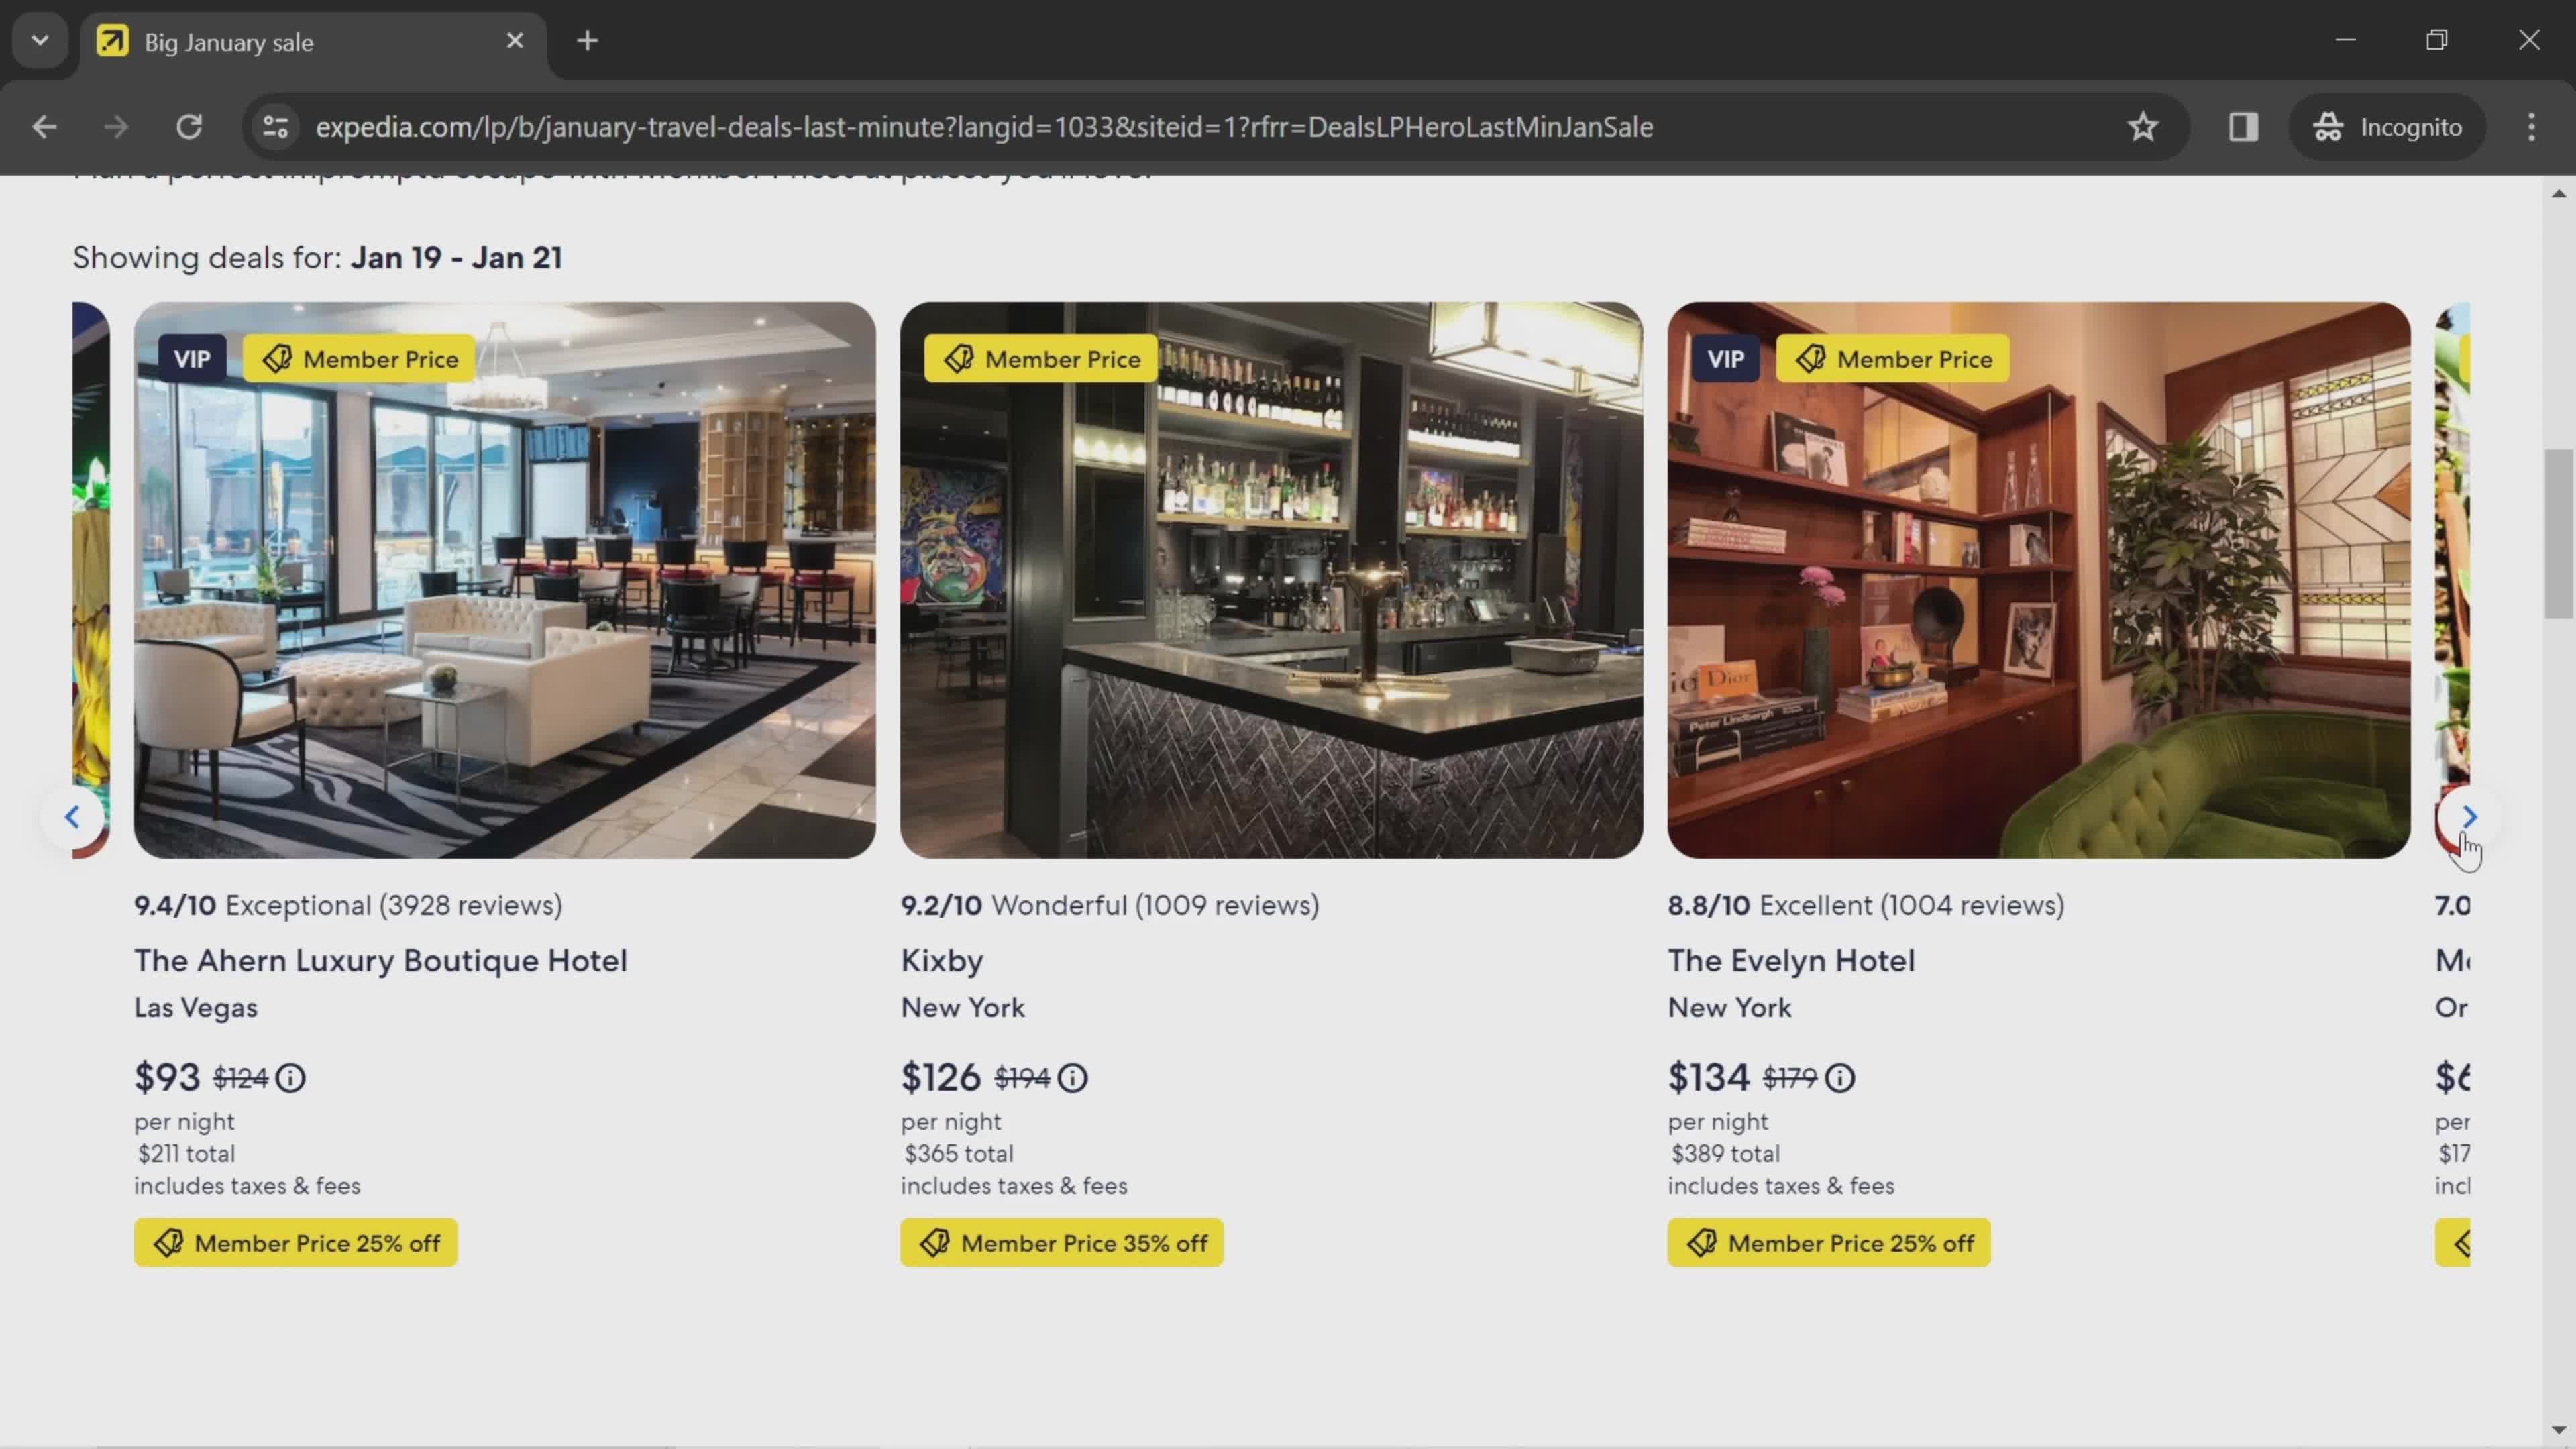Show price info for $179 Evelyn rate
Image resolution: width=2576 pixels, height=1449 pixels.
click(1840, 1078)
